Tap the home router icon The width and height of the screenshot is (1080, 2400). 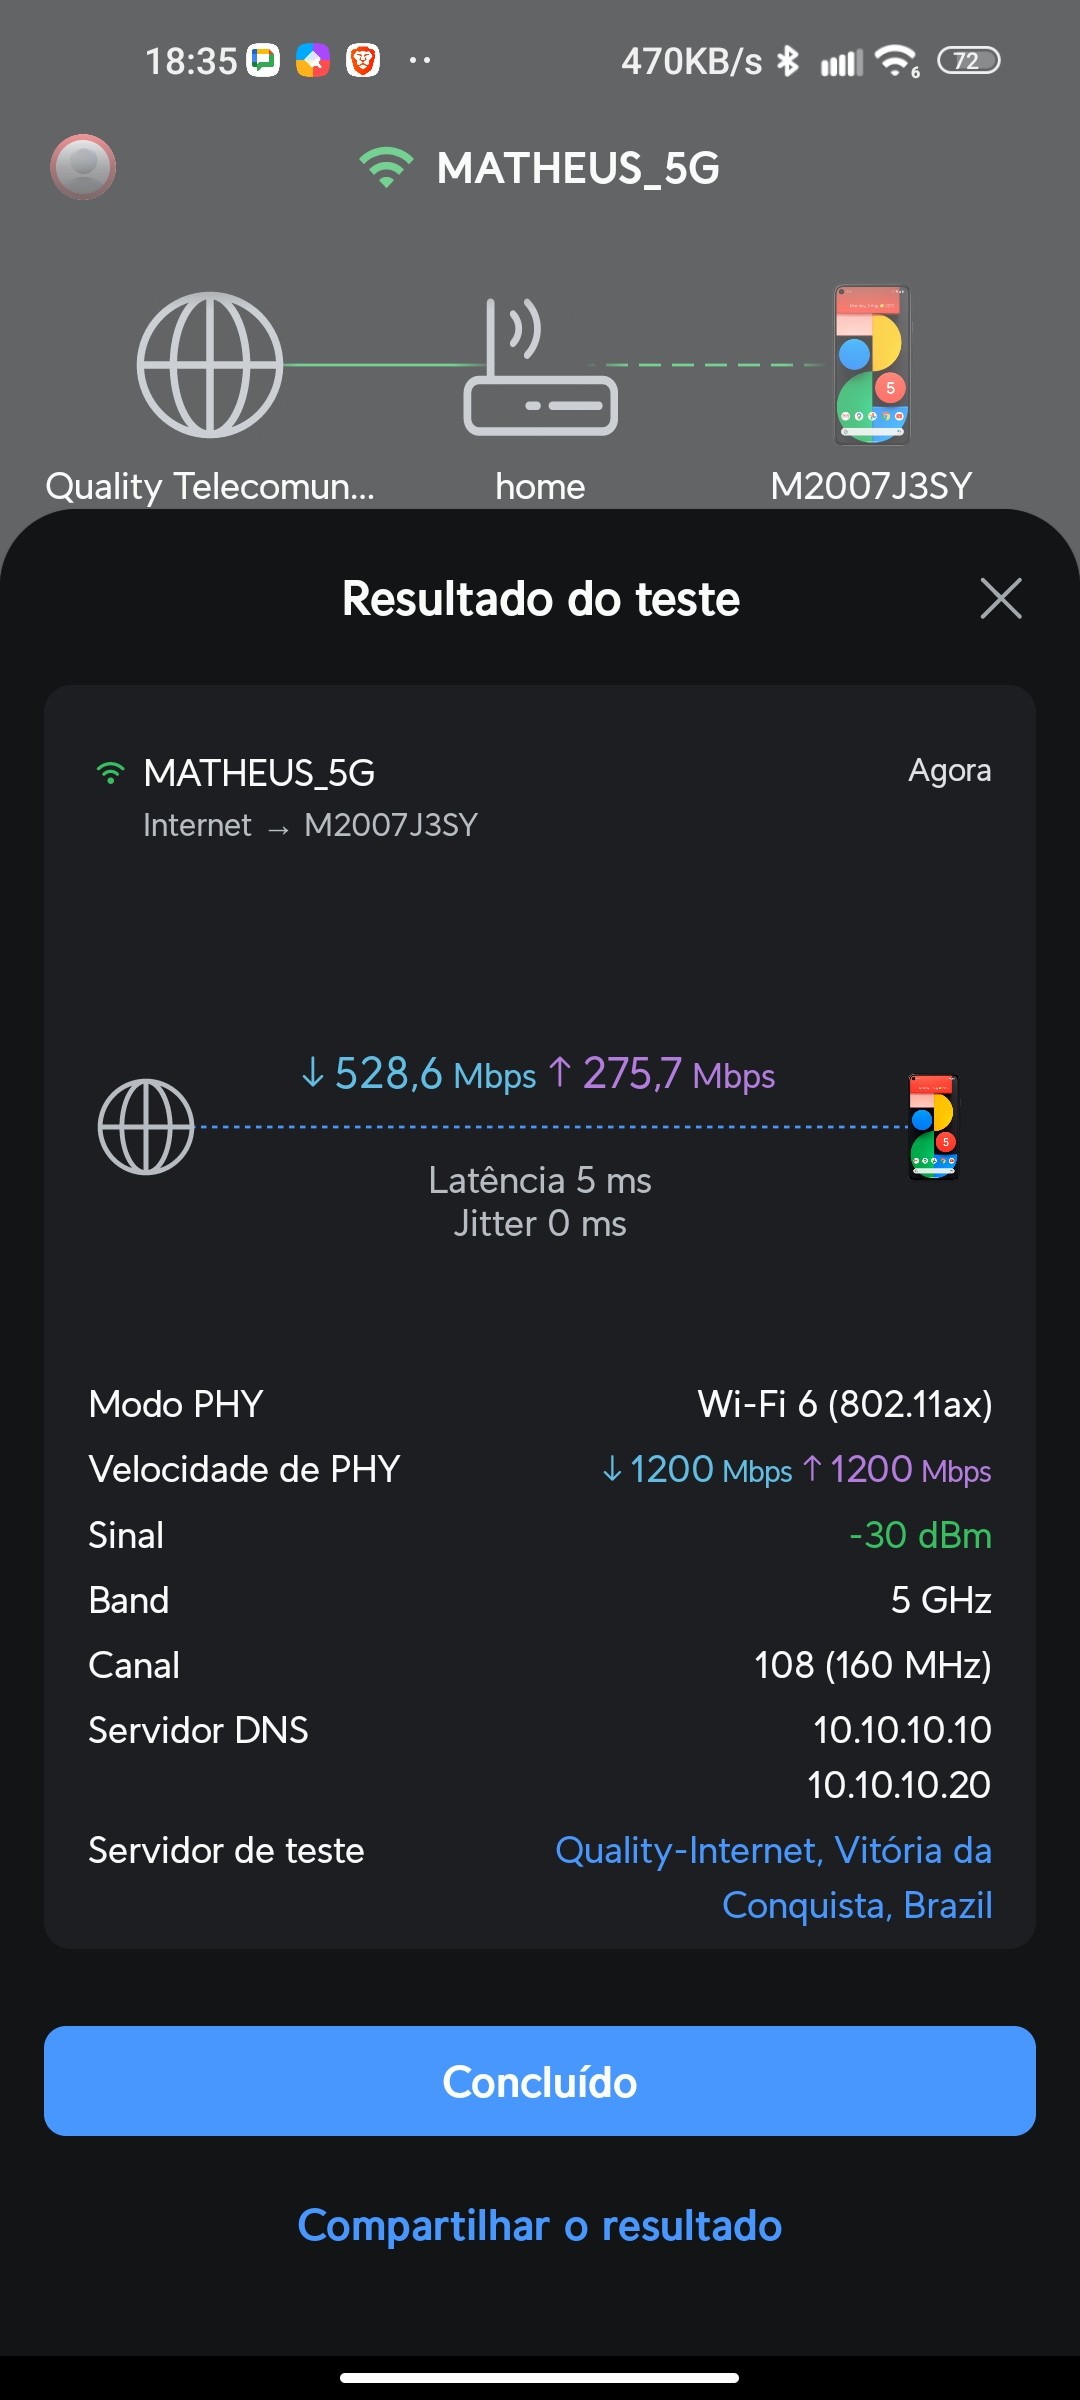pyautogui.click(x=540, y=368)
